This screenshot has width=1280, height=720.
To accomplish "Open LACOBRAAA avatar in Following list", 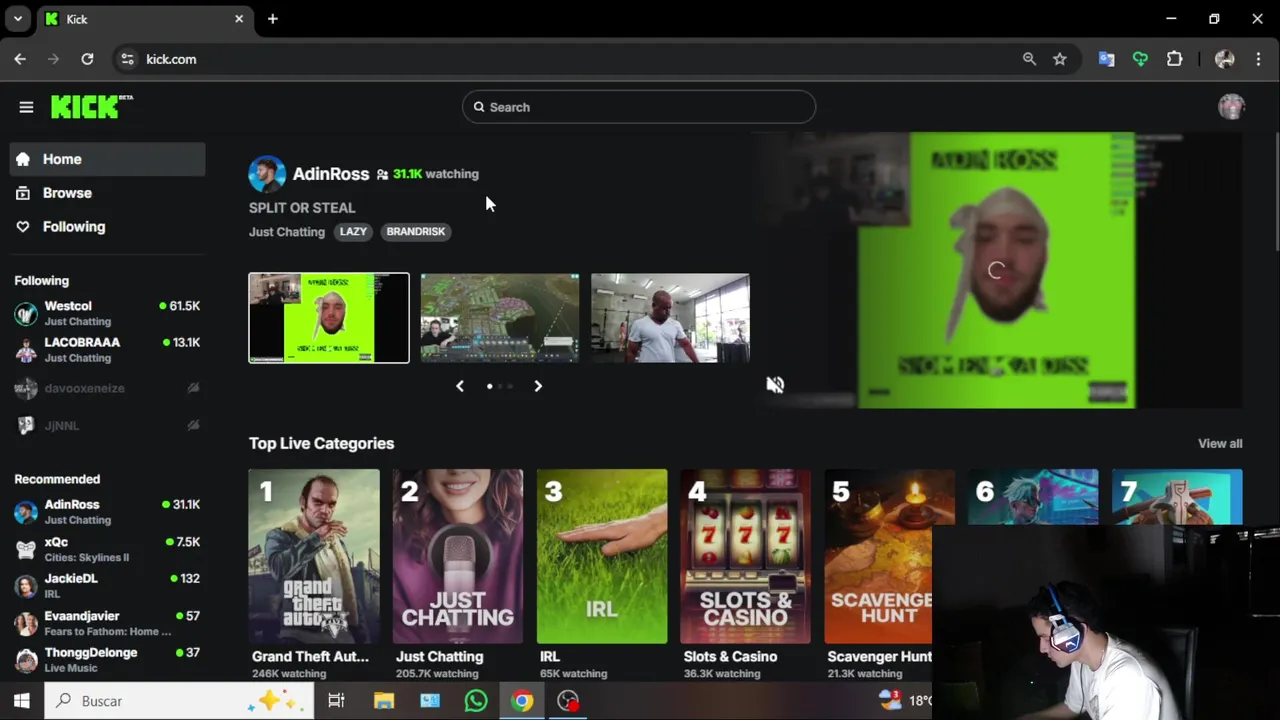I will pyautogui.click(x=26, y=350).
